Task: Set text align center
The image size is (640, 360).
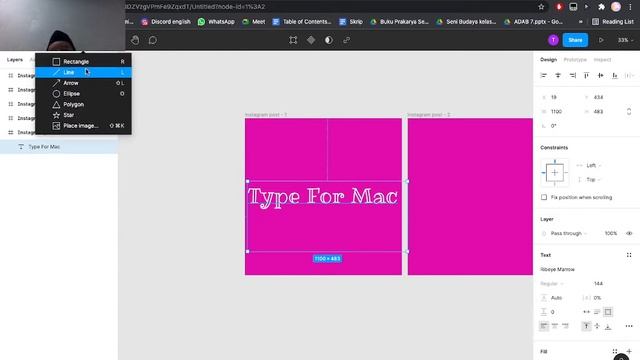Action: (x=555, y=326)
